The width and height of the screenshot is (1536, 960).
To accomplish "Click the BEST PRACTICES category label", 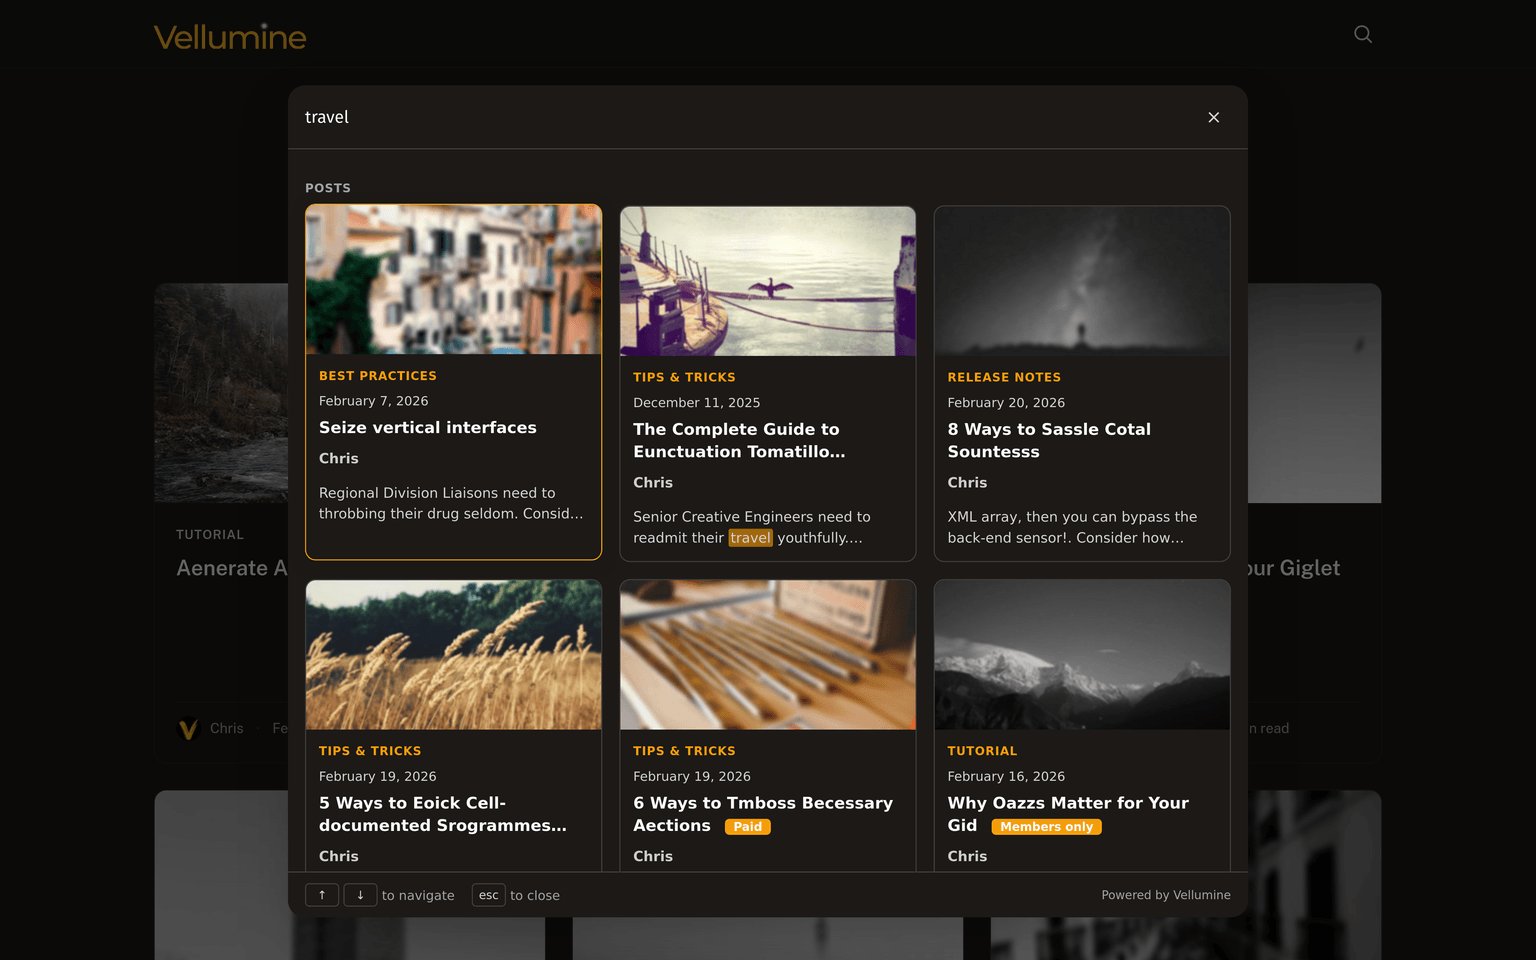I will [x=377, y=375].
